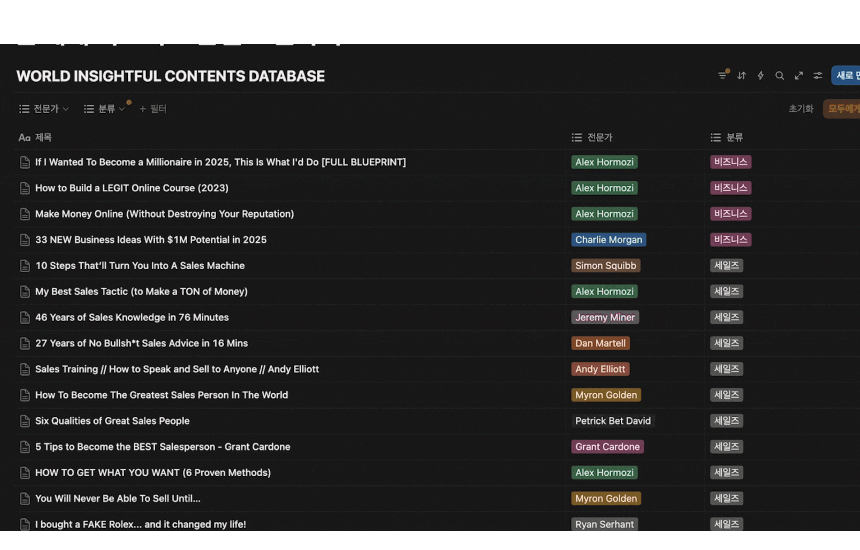Click the orange Simon Squibb tag
This screenshot has width=860, height=550.
pyautogui.click(x=605, y=266)
